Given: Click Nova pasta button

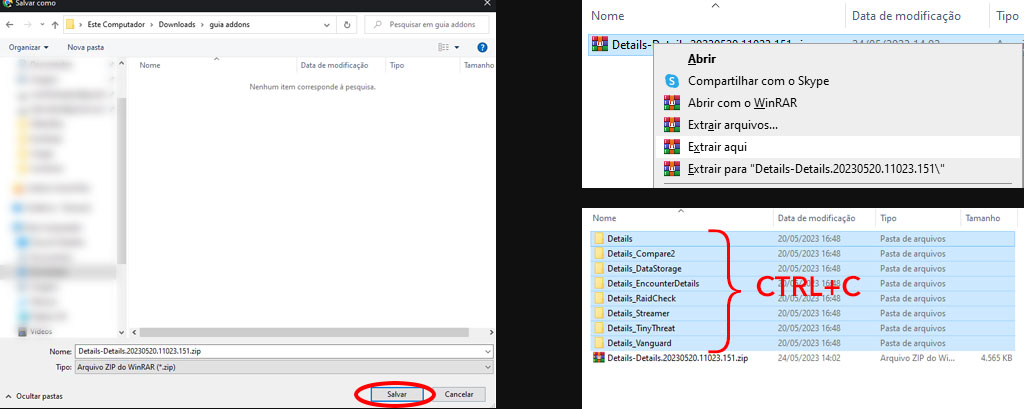Looking at the screenshot, I should tap(86, 47).
